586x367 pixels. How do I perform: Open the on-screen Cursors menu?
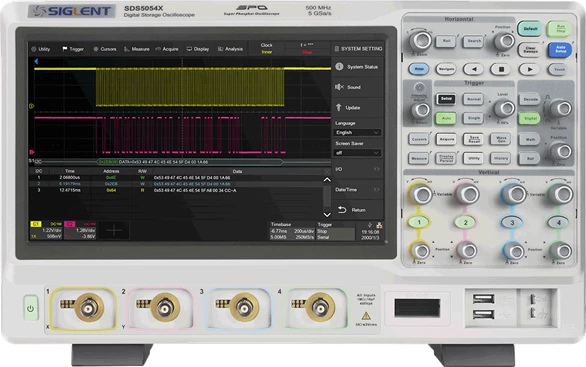pos(105,49)
